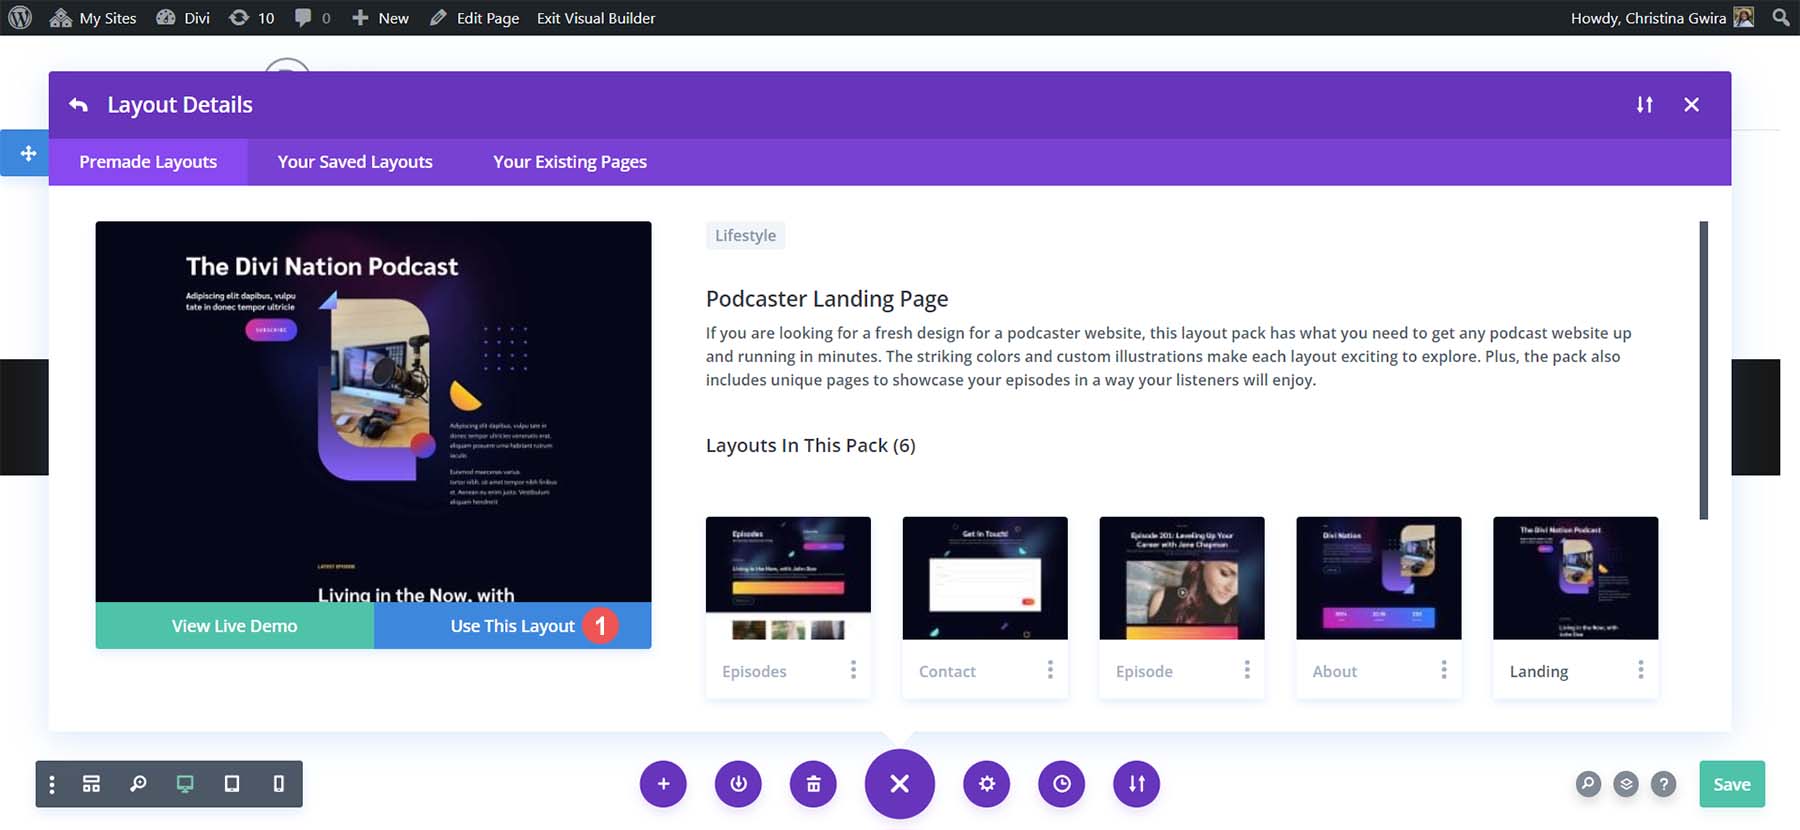Expand the builder settings three-dot menu
This screenshot has height=830, width=1800.
[x=52, y=784]
